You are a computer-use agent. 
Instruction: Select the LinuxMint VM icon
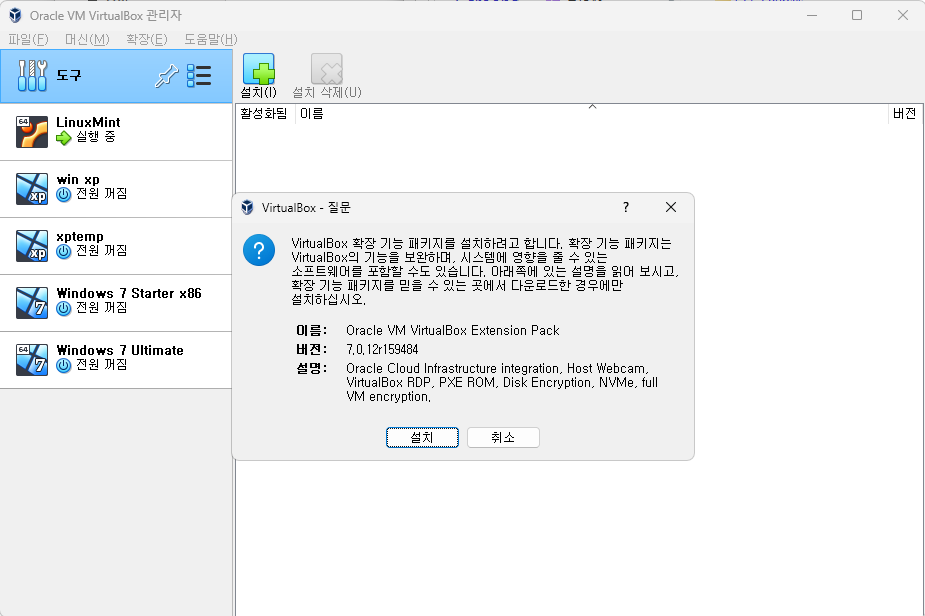click(32, 132)
